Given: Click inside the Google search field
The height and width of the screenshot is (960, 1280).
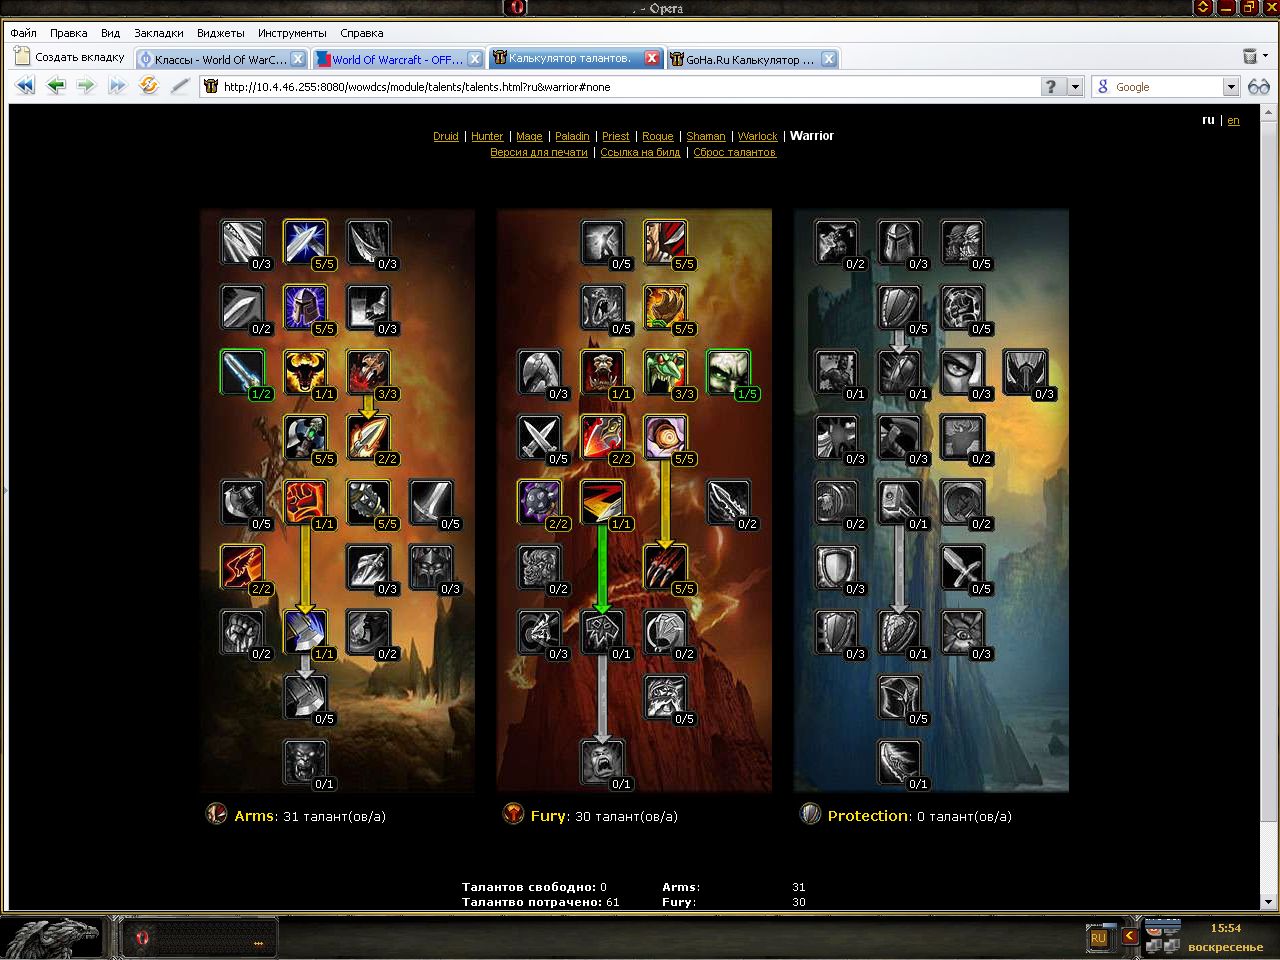Looking at the screenshot, I should (1165, 87).
